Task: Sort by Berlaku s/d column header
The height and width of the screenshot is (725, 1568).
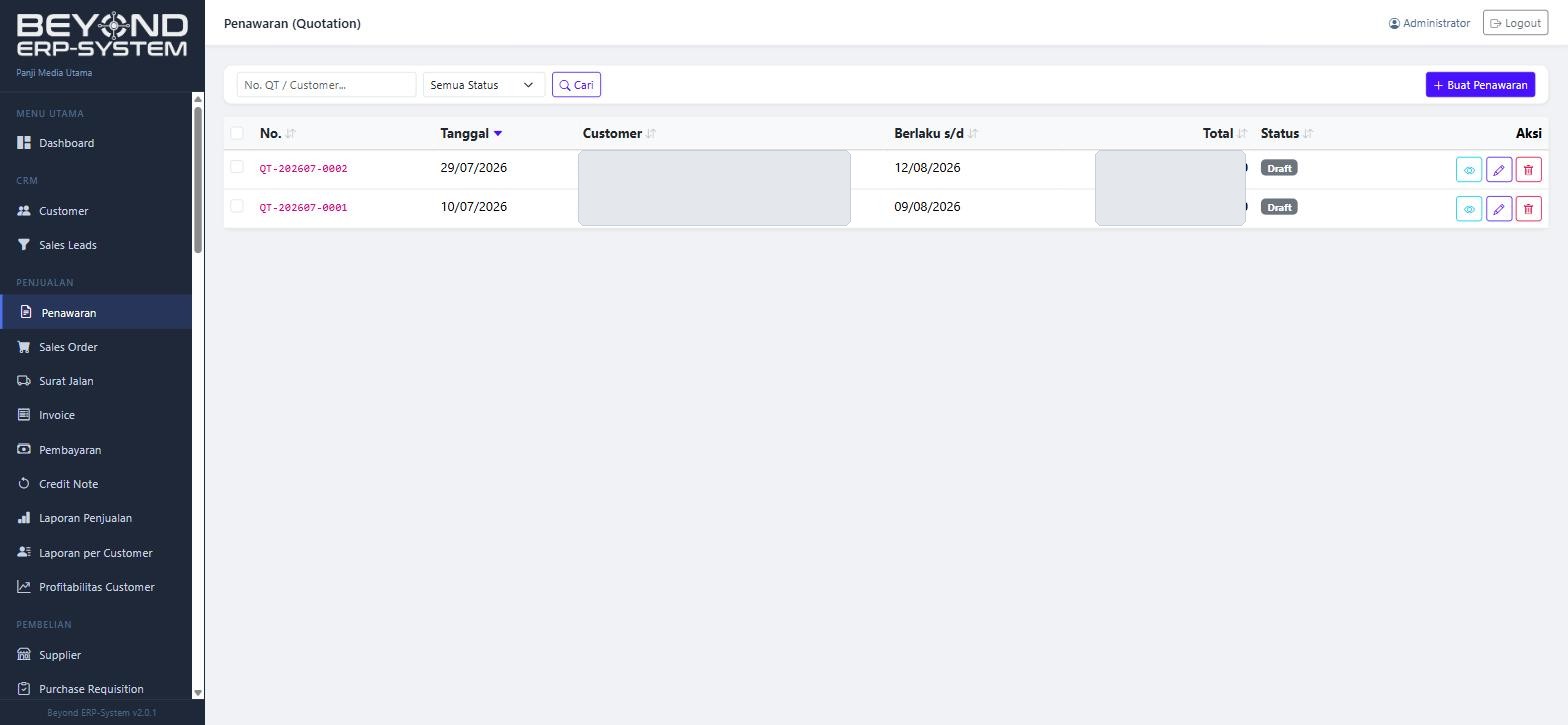Action: click(936, 133)
